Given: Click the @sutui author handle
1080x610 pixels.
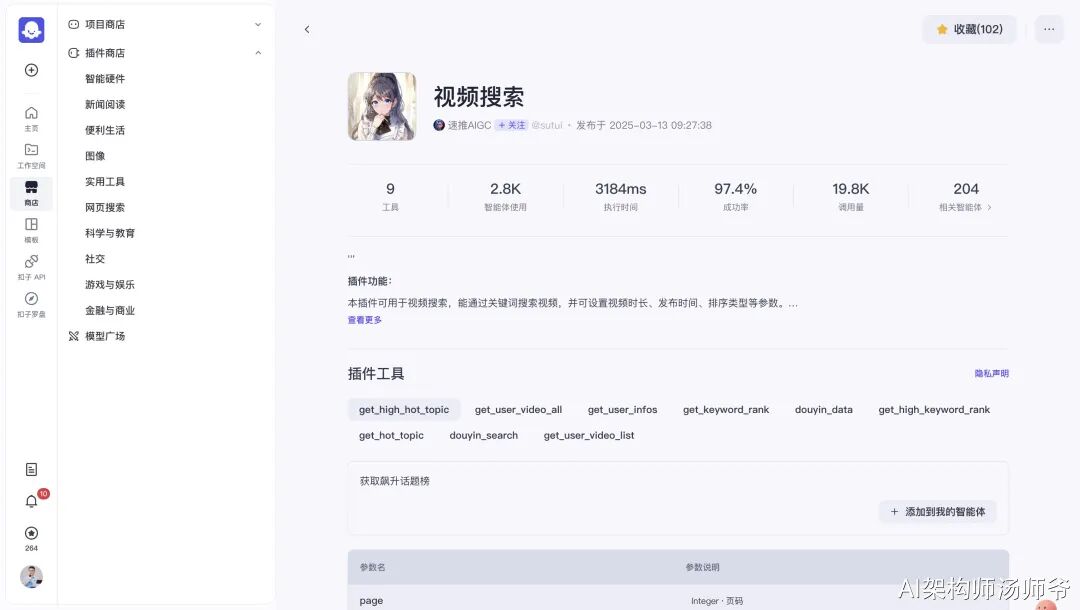Looking at the screenshot, I should [x=547, y=125].
